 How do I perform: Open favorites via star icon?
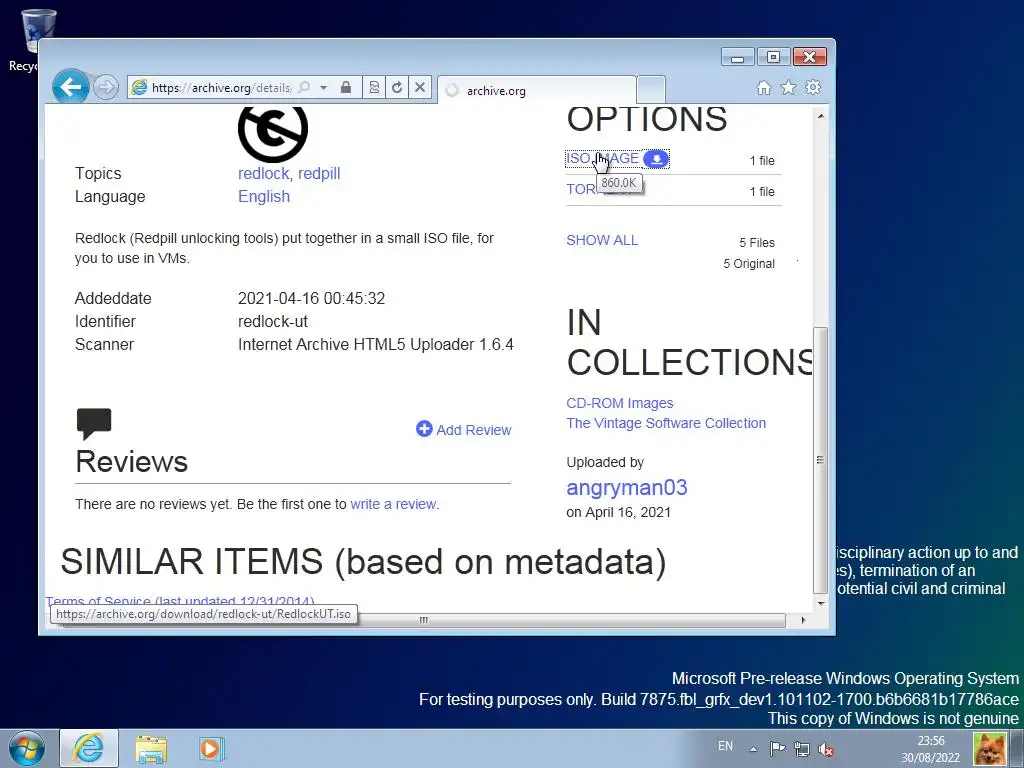(x=788, y=88)
